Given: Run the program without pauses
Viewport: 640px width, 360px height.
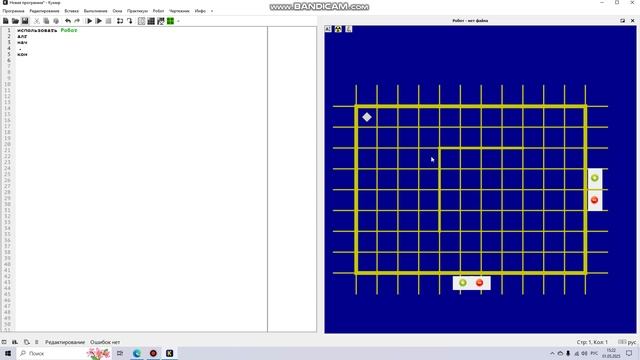Looking at the screenshot, I should [98, 21].
